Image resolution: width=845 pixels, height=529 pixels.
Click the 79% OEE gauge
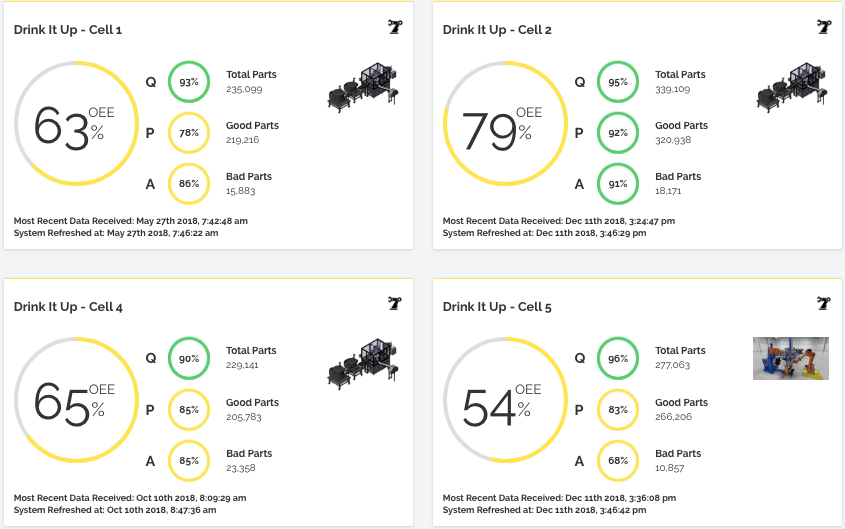[x=498, y=125]
